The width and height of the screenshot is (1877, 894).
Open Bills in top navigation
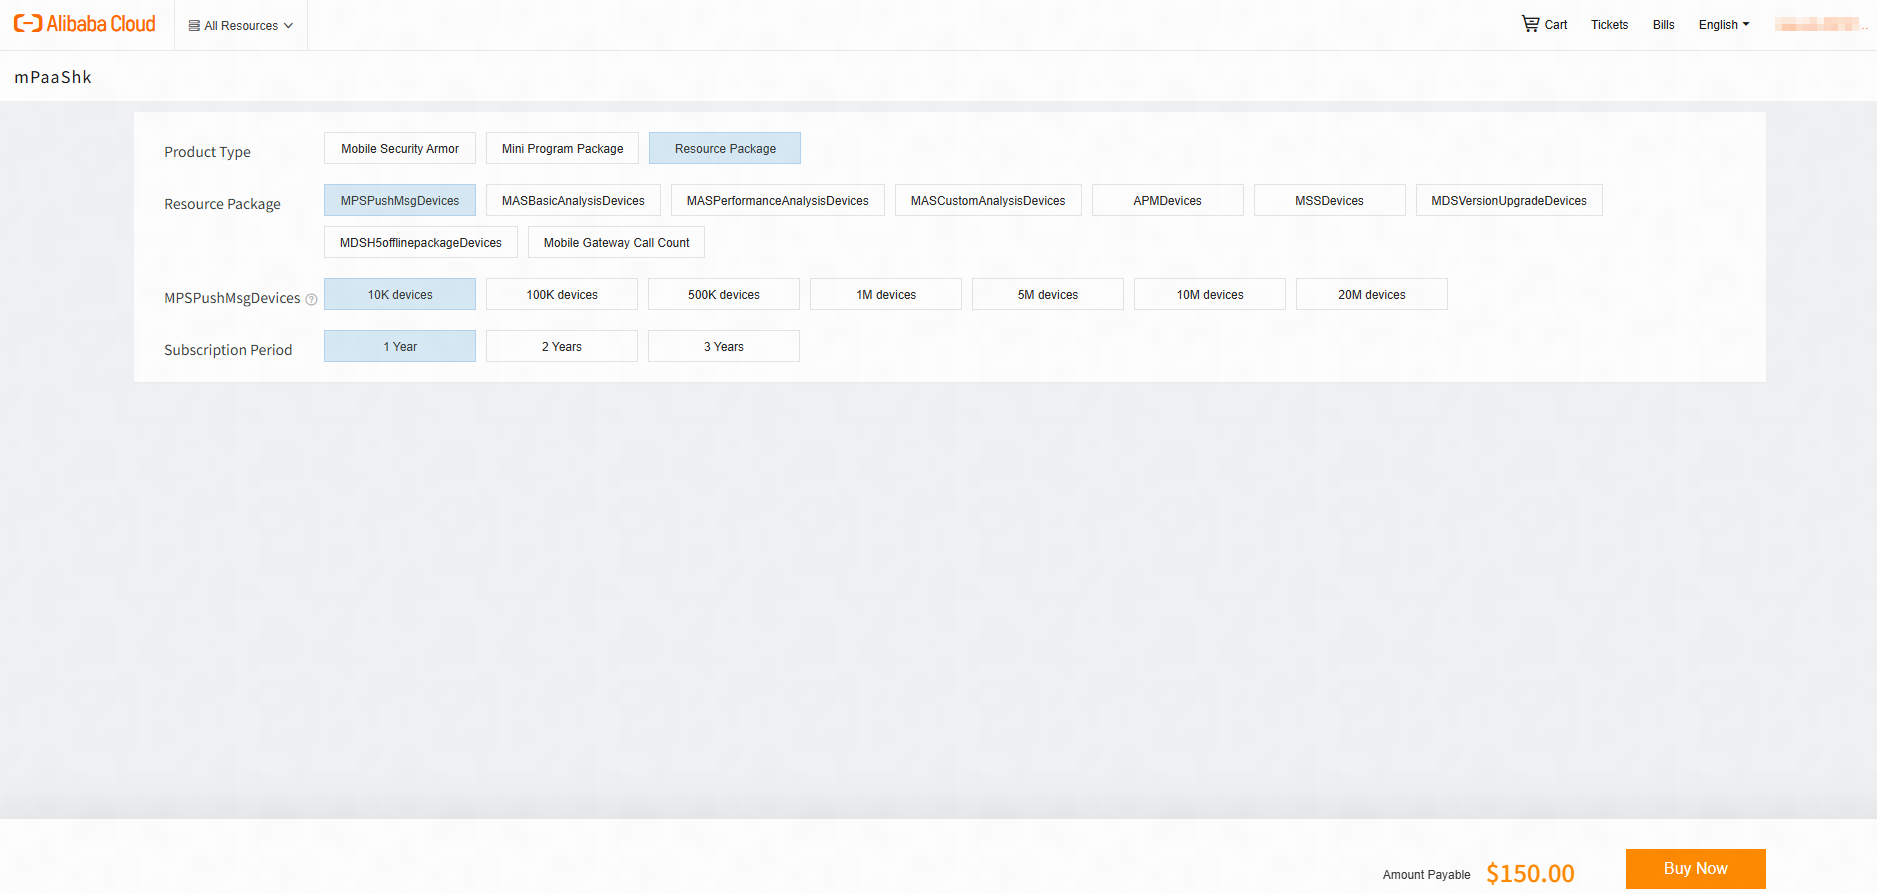tap(1663, 25)
